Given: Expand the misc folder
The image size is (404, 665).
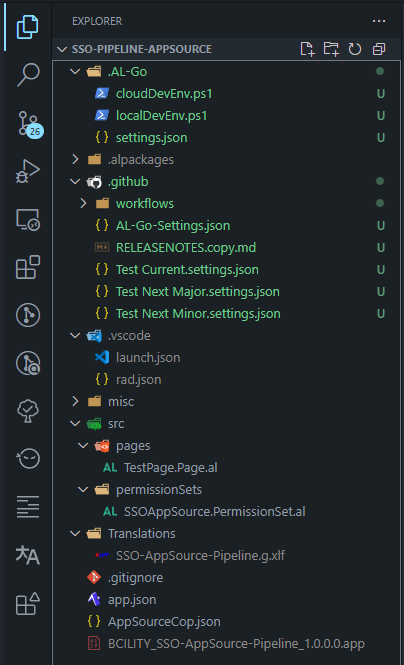Looking at the screenshot, I should point(75,401).
